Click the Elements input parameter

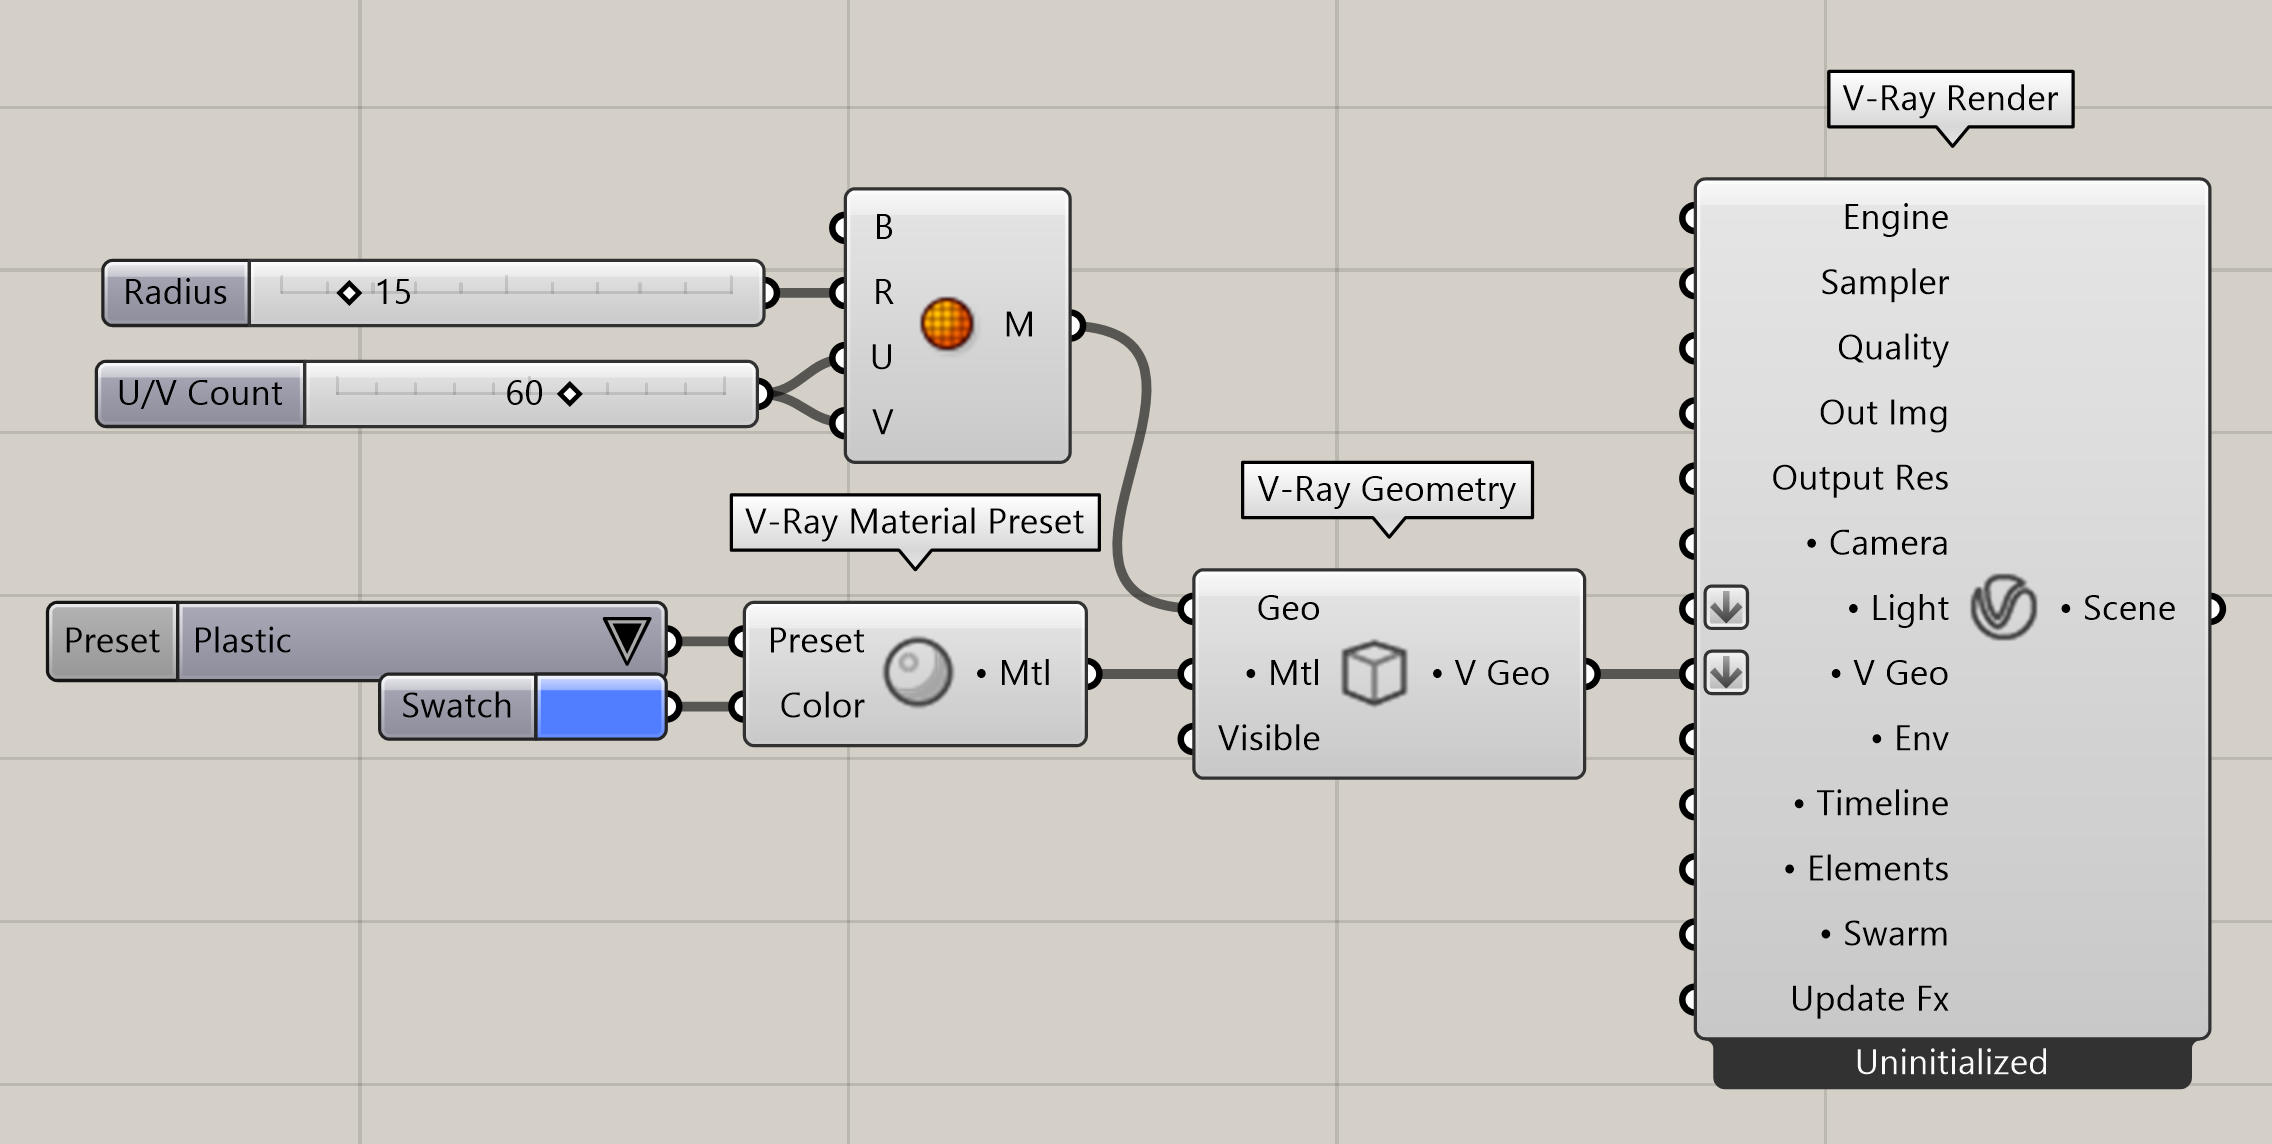(1866, 868)
